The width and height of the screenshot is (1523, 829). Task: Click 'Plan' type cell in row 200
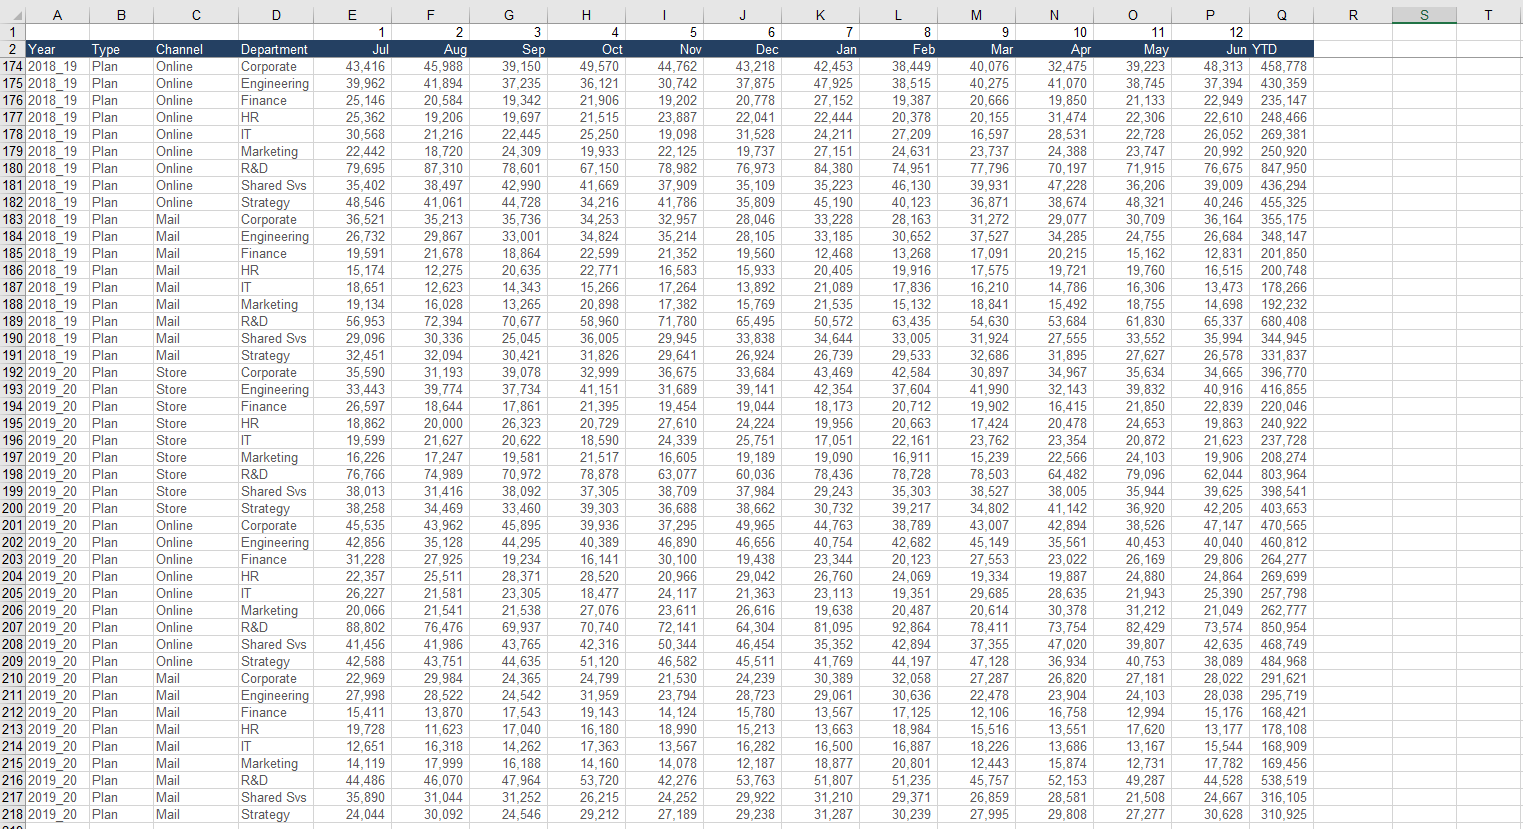pos(121,508)
